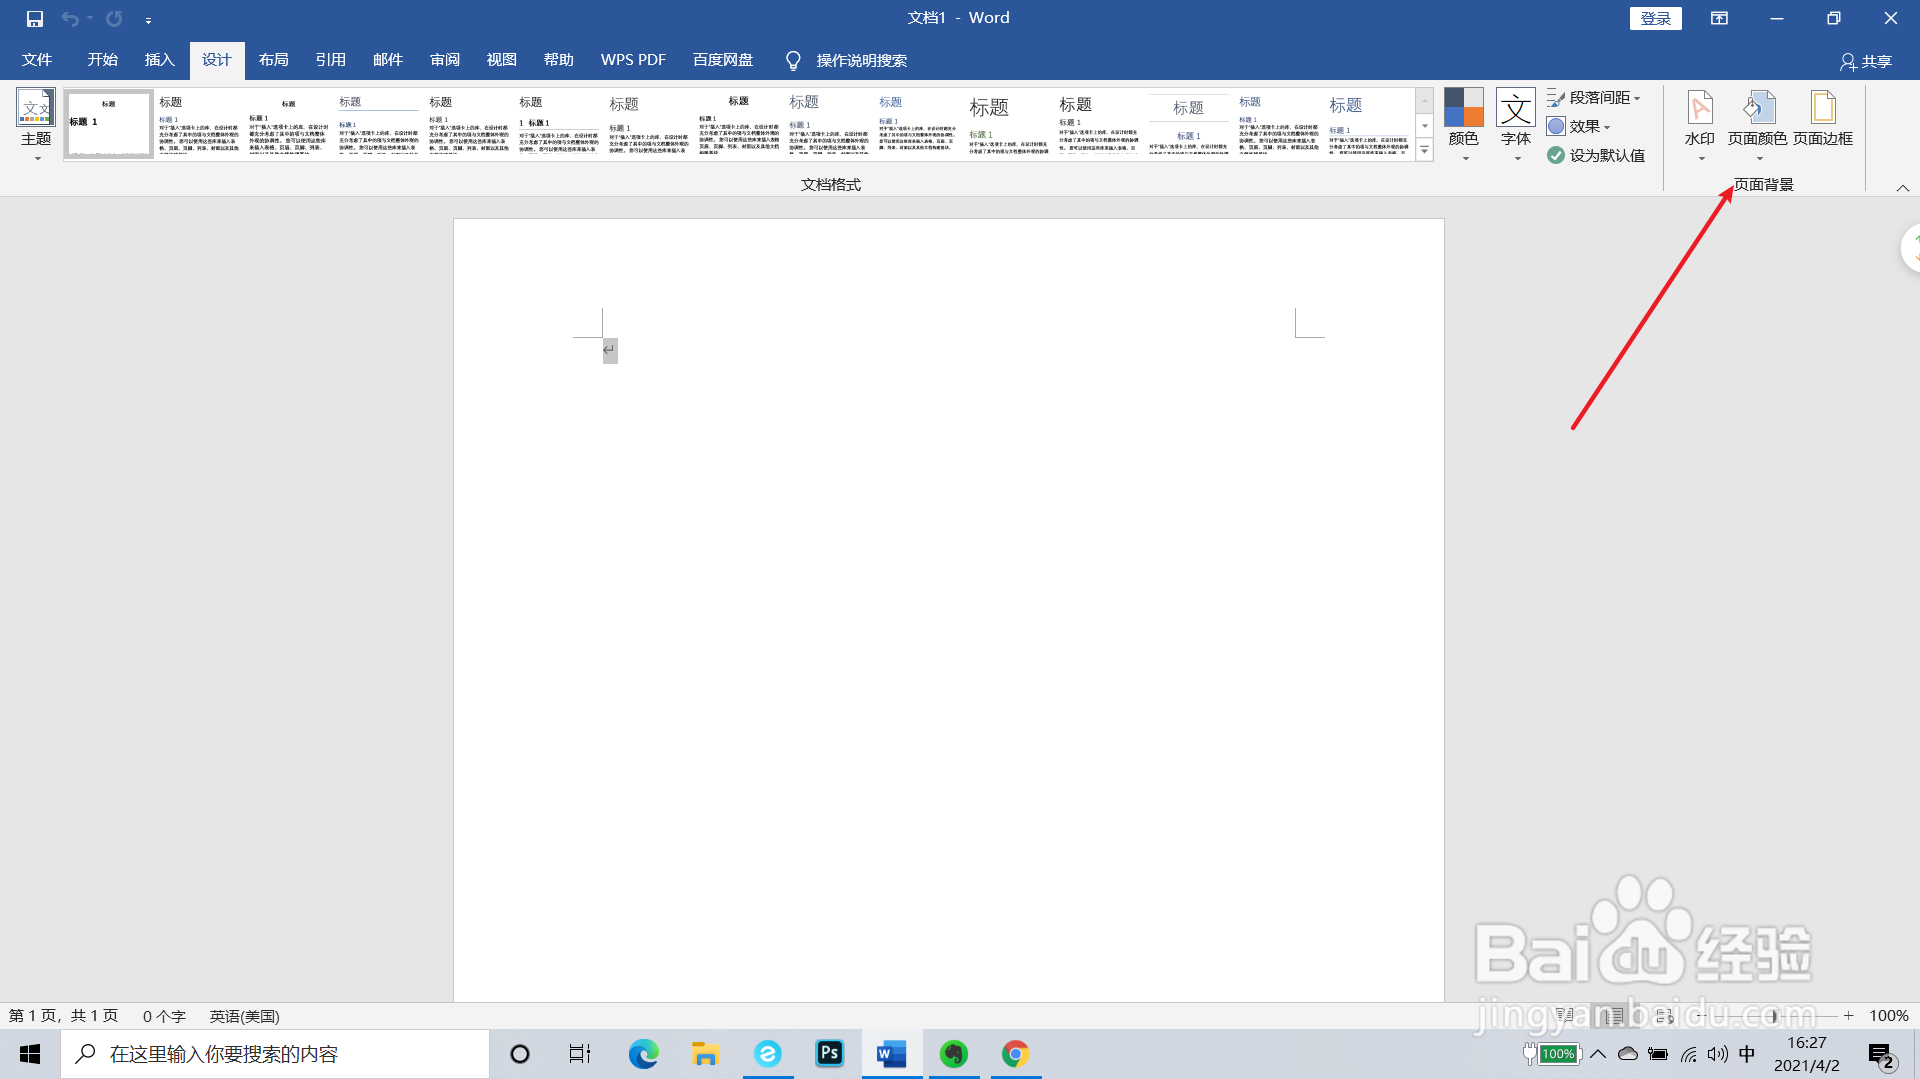Screen dimensions: 1920x1079
Task: Click the language indicator 英语(美国)
Action: click(x=245, y=1016)
